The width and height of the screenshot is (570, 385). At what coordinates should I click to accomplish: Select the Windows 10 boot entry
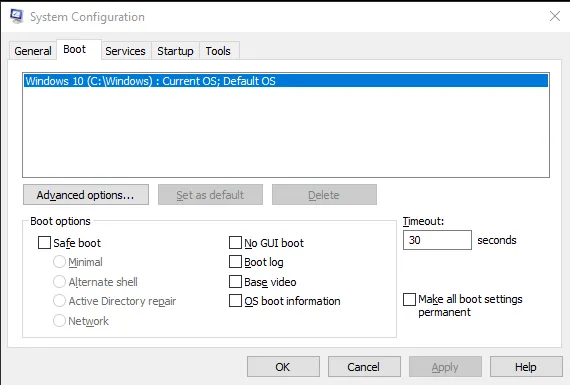click(286, 81)
